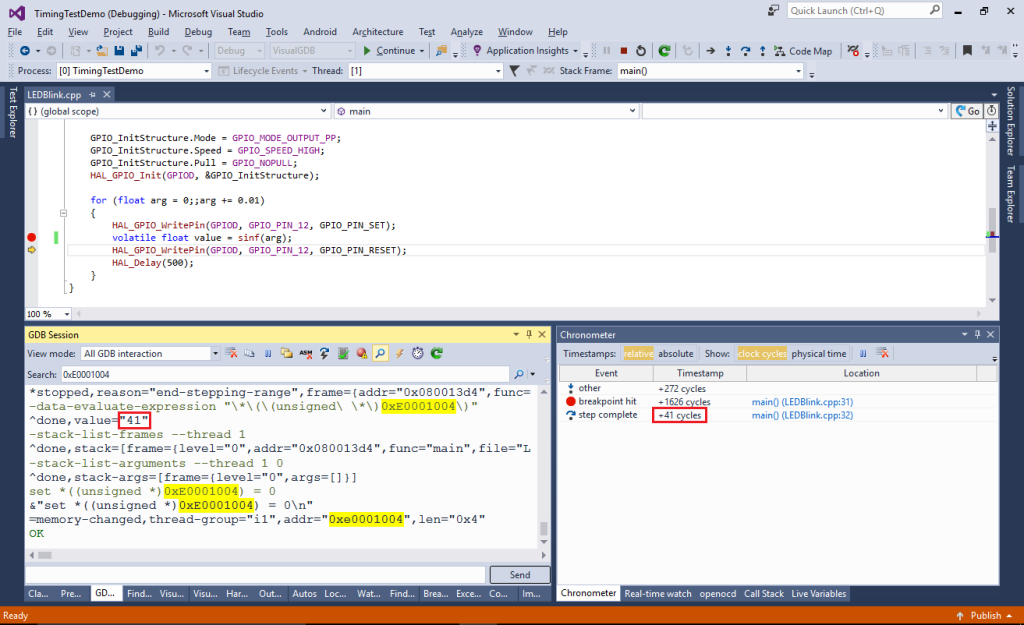The image size is (1024, 625).
Task: Click the ASM icon in GDB Session toolbar
Action: pyautogui.click(x=307, y=353)
